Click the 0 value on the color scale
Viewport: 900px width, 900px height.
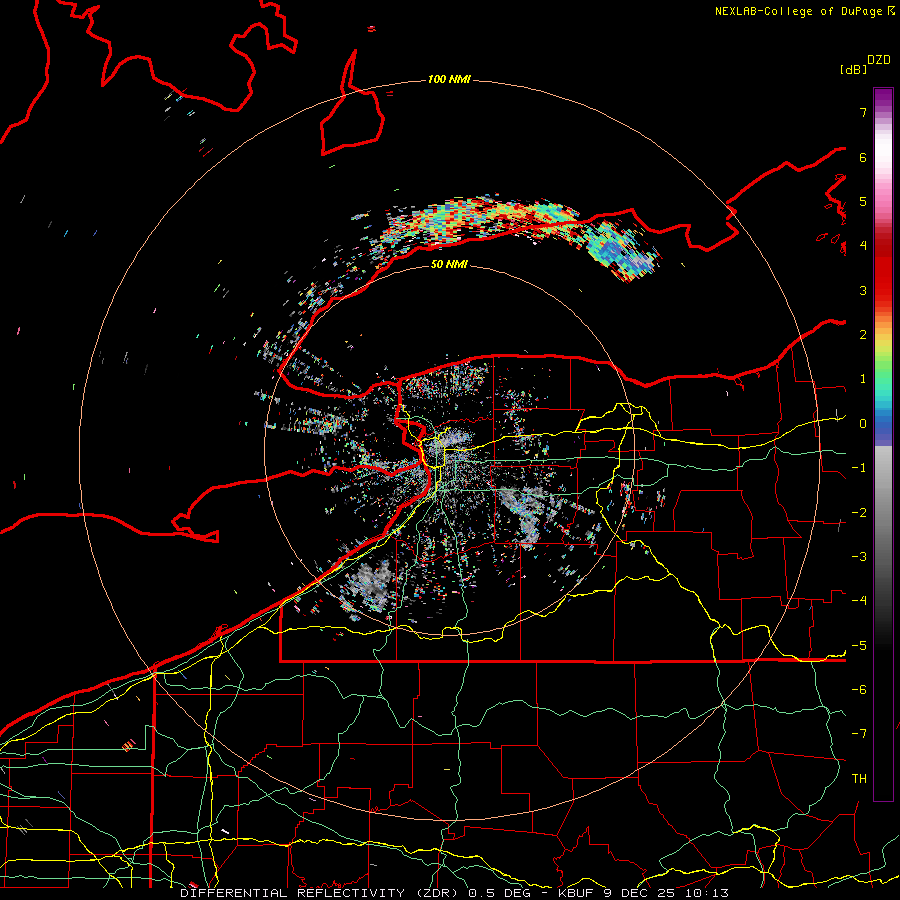[x=863, y=424]
